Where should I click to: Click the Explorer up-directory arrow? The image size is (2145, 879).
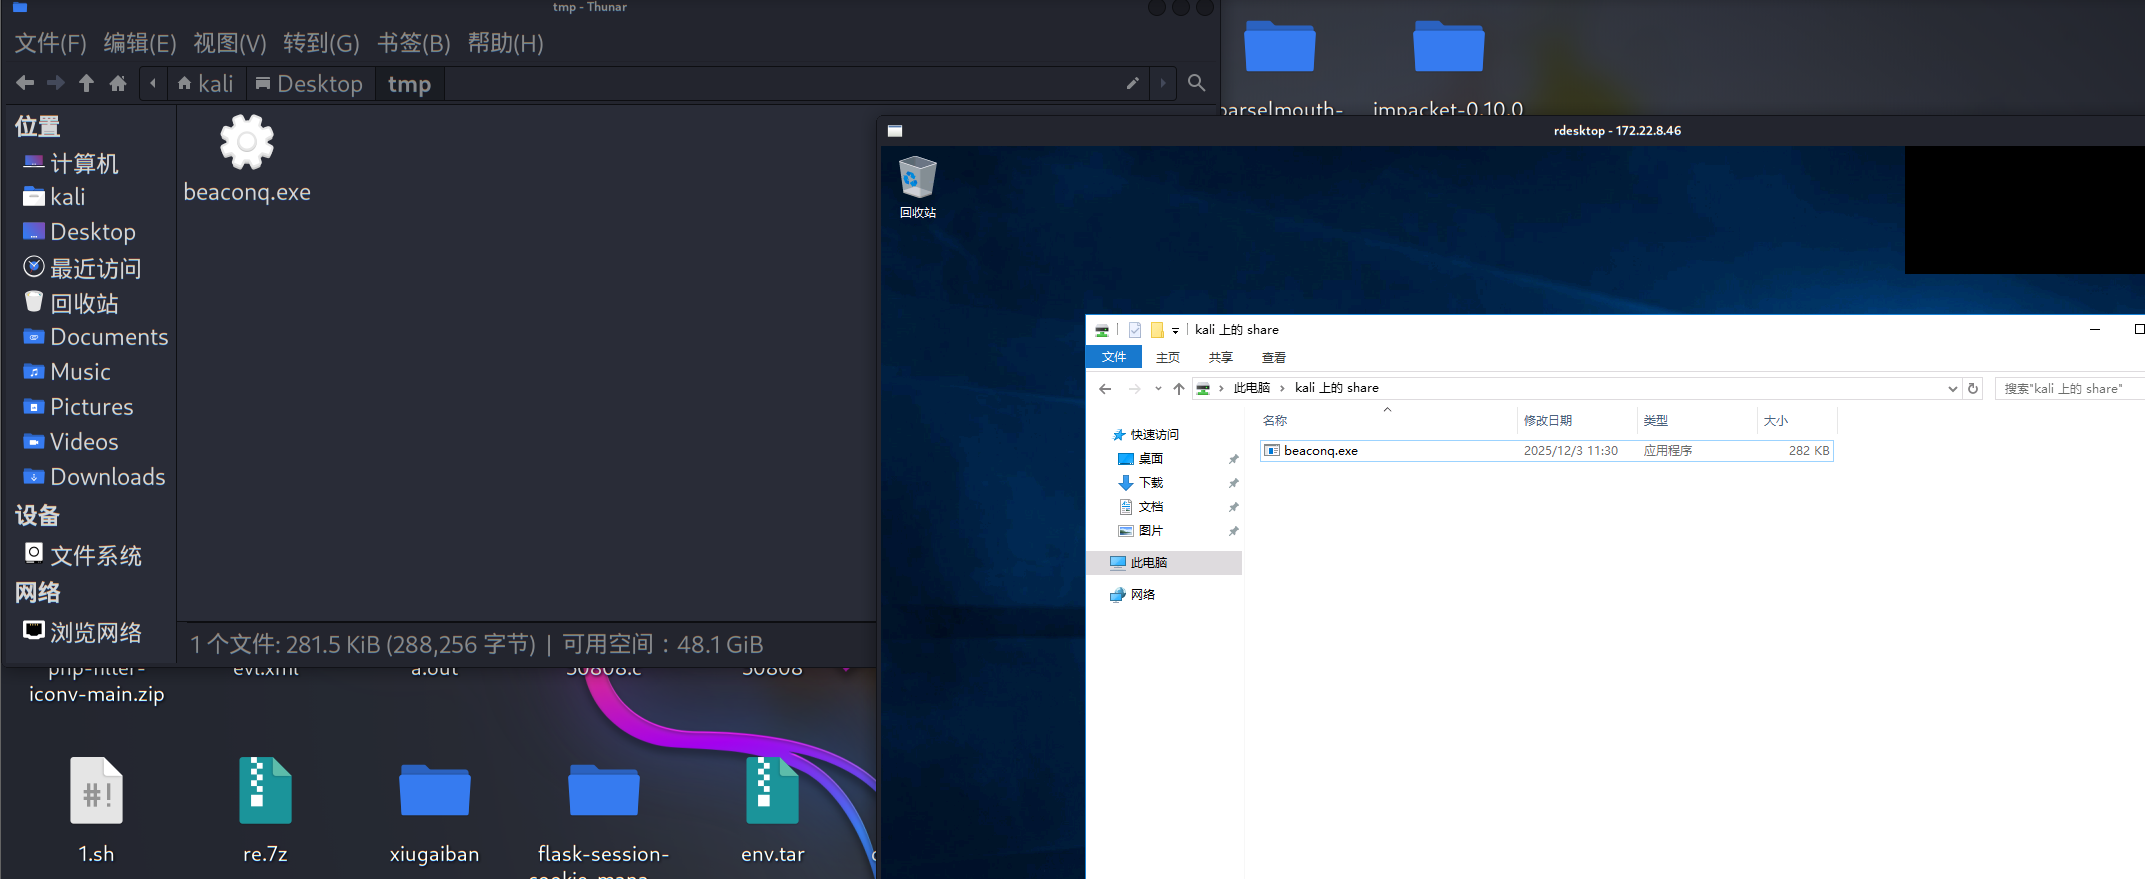tap(1179, 388)
